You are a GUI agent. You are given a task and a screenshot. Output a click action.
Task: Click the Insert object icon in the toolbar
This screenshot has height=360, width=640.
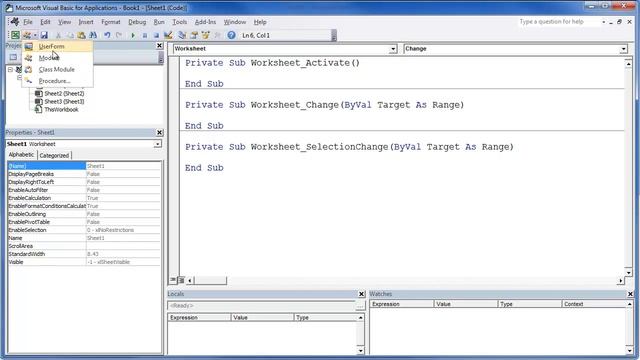[x=27, y=36]
